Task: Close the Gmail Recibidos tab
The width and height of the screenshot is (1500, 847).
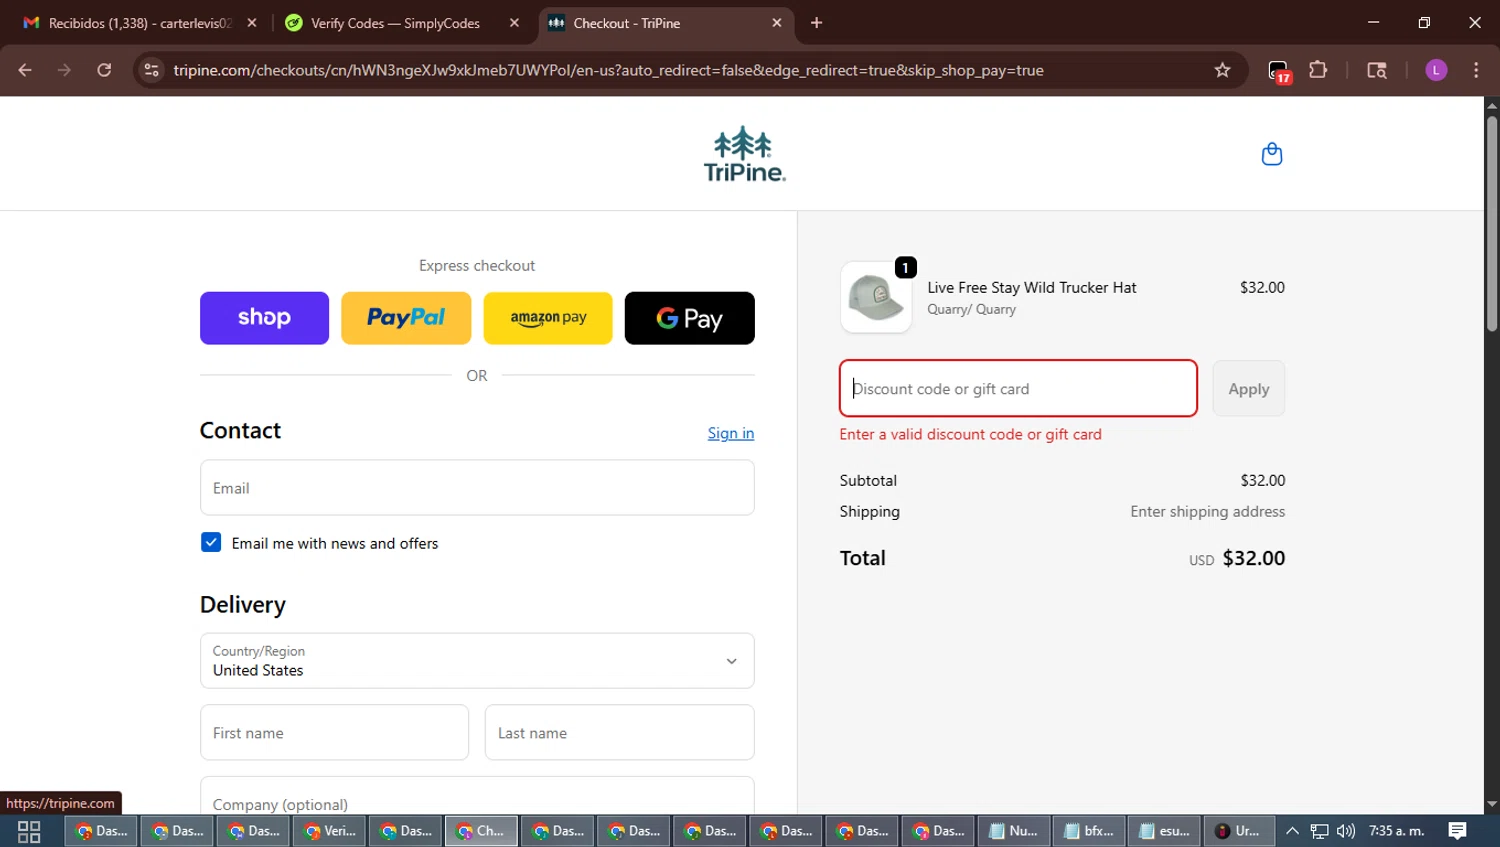Action: [x=252, y=23]
